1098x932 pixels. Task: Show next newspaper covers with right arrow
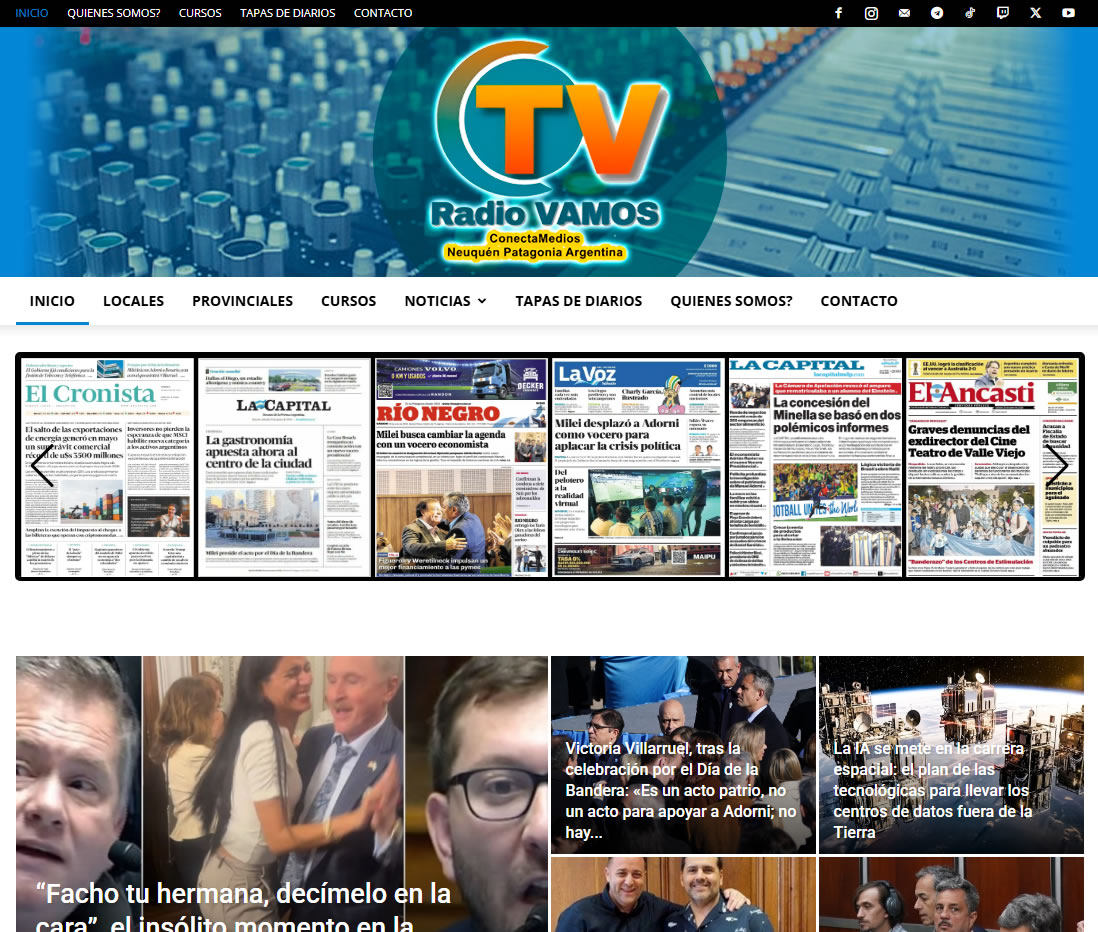[1057, 466]
